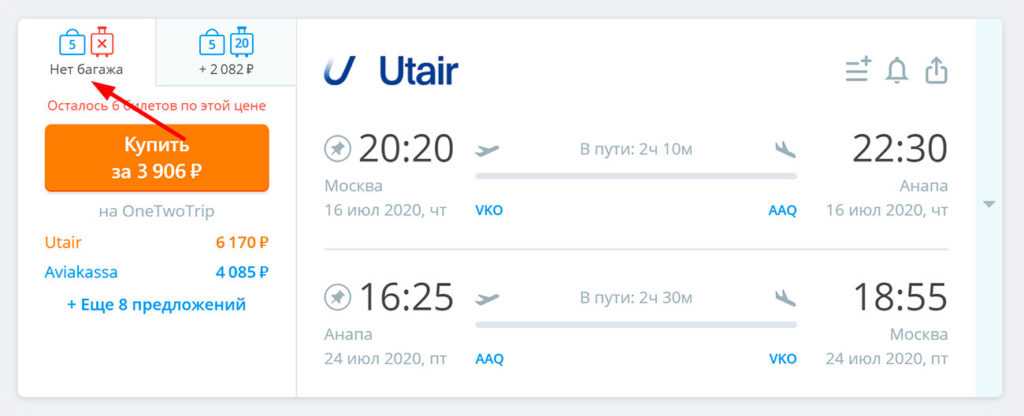This screenshot has height=416, width=1024.
Task: Click the VKO departure airport code
Action: 489,211
